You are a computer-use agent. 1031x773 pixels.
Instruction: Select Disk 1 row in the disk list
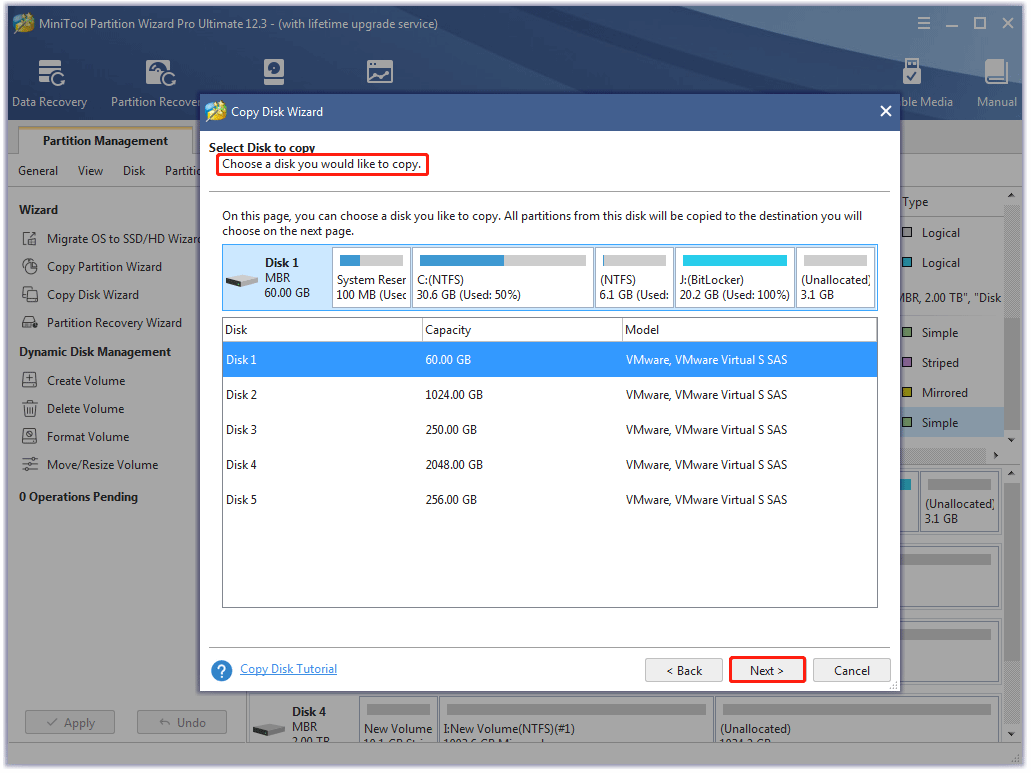pos(550,360)
